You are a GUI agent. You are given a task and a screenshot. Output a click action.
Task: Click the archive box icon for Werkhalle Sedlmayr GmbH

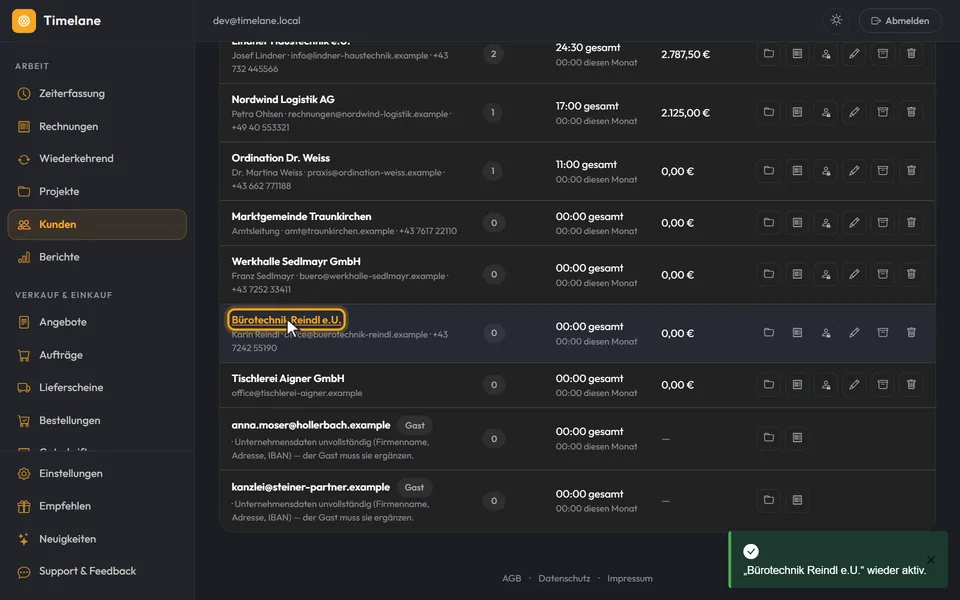pyautogui.click(x=882, y=274)
